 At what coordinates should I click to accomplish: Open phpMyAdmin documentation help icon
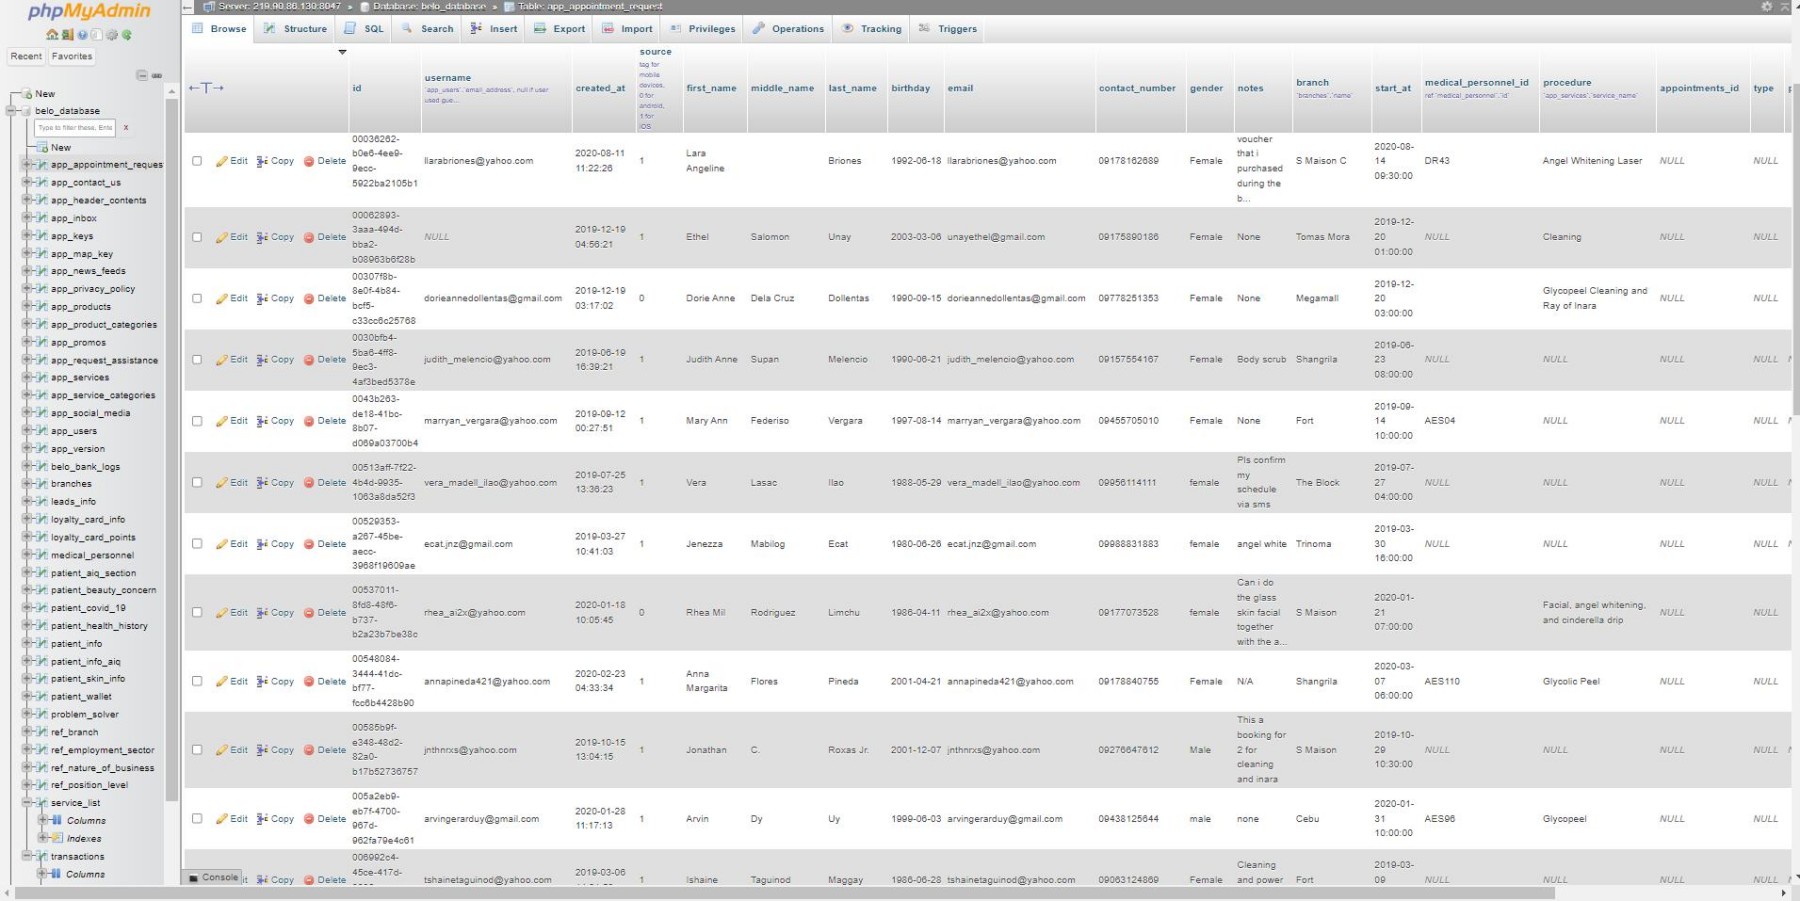[82, 35]
